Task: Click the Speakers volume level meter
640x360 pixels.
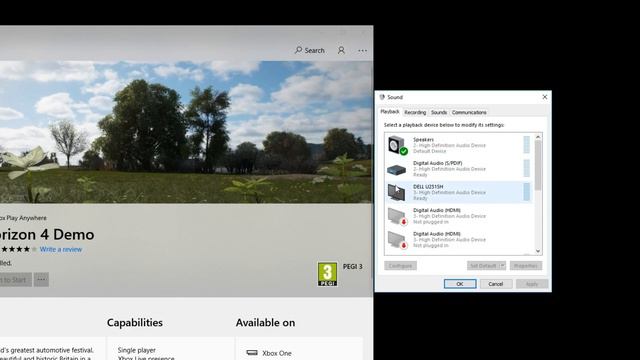Action: pyautogui.click(x=527, y=145)
